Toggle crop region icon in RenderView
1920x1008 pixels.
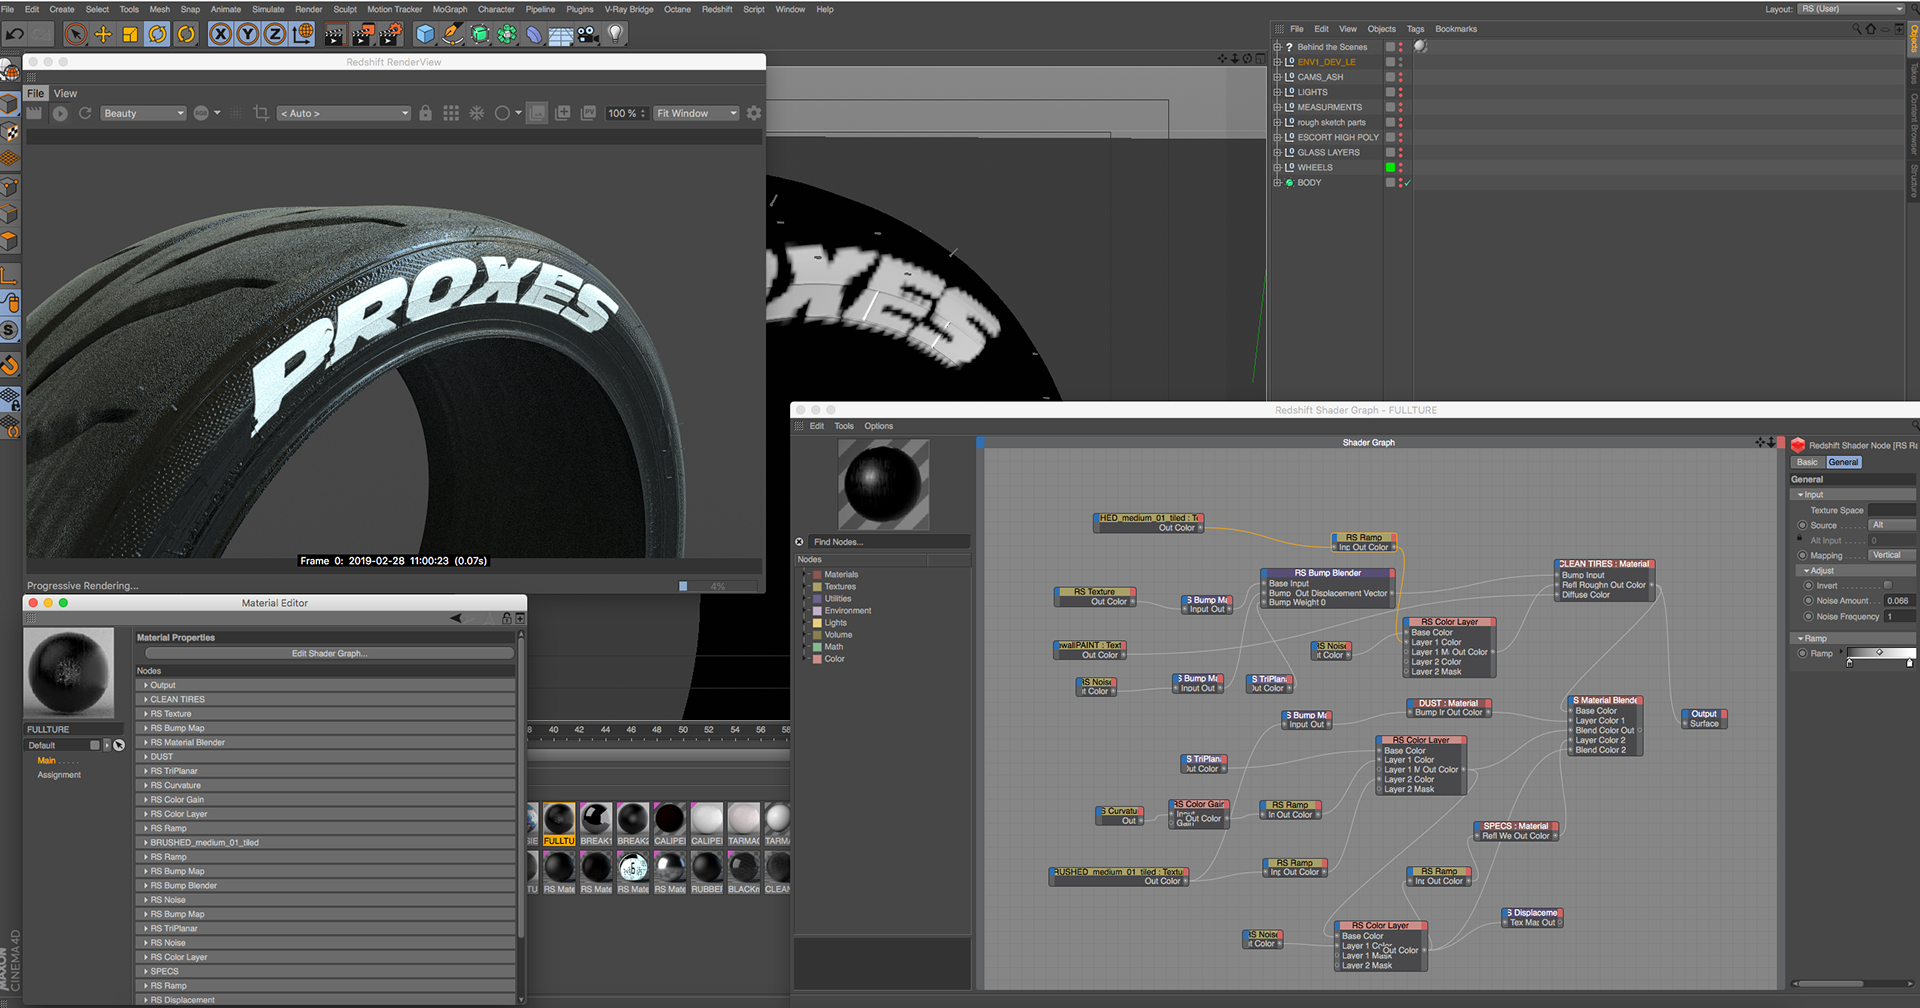click(x=261, y=113)
